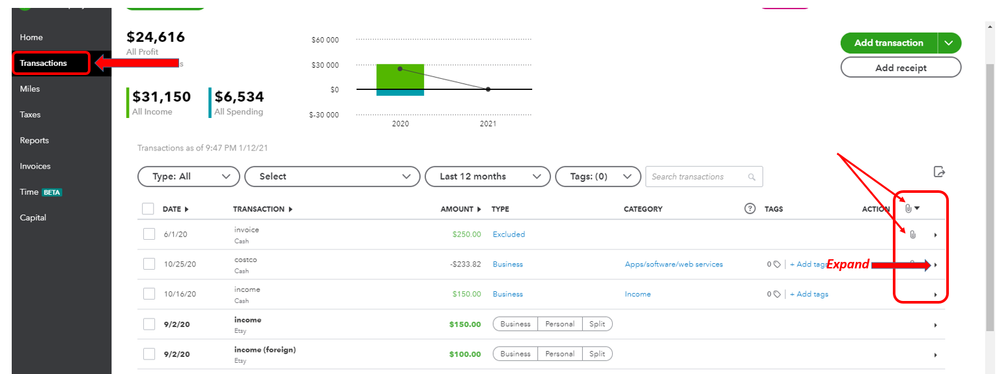Mark income (foreign) as Personal
999x374 pixels.
[560, 354]
